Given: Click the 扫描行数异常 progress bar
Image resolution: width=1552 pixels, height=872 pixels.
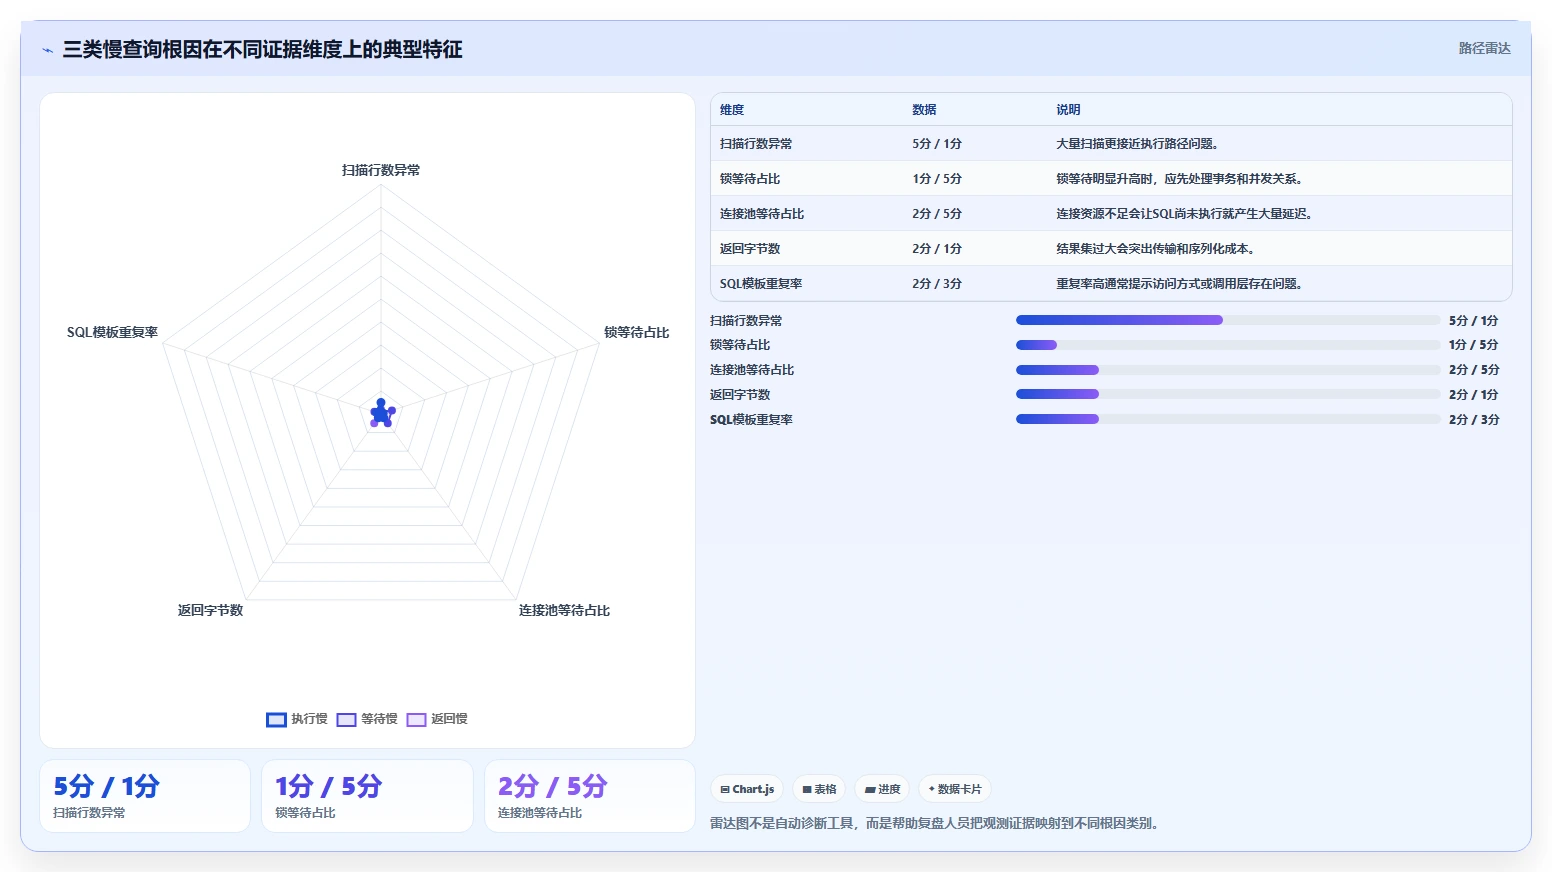Looking at the screenshot, I should pos(1228,320).
